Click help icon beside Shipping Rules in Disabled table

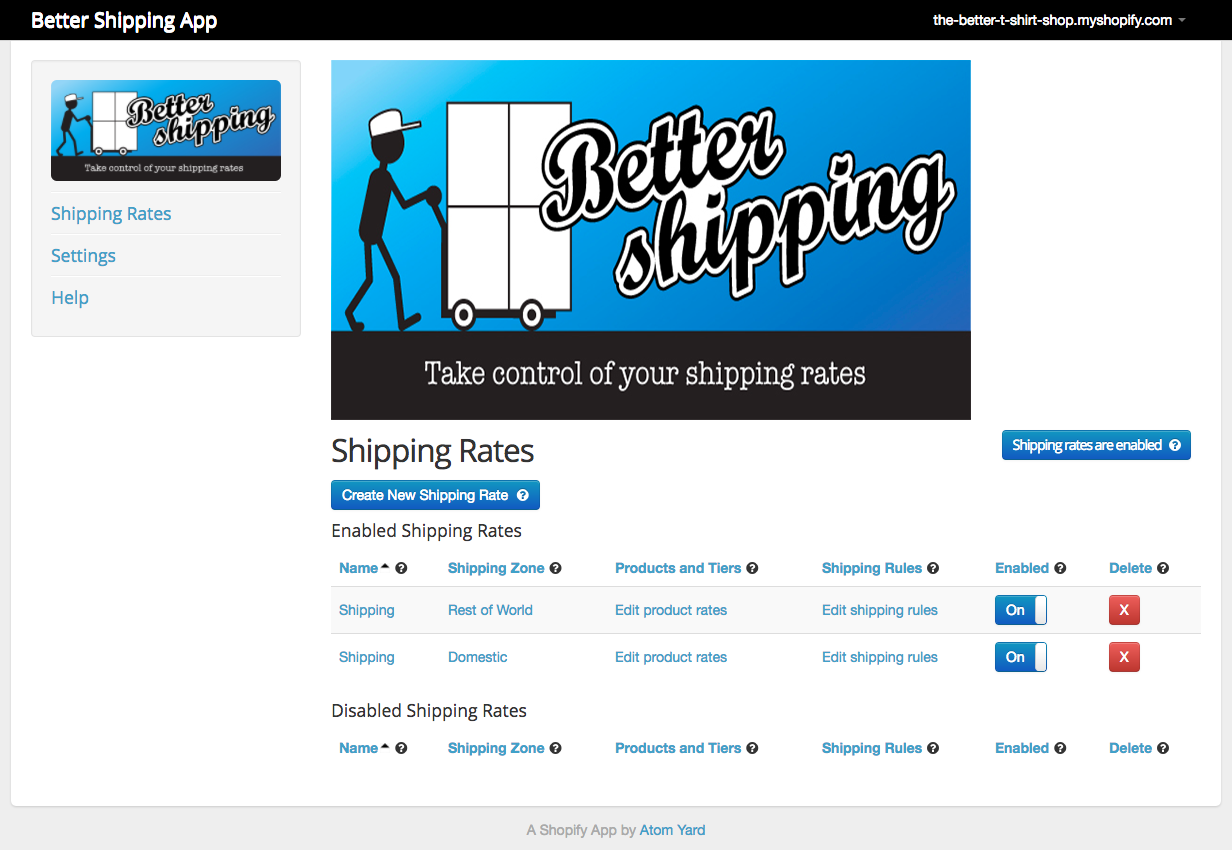coord(933,748)
